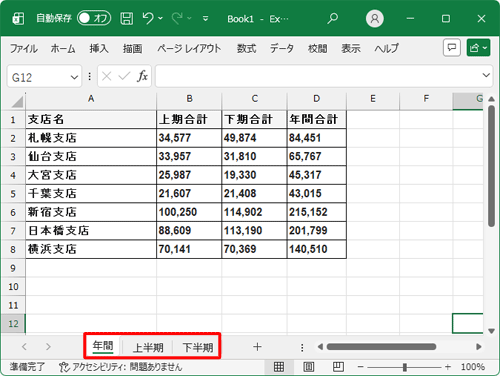The height and width of the screenshot is (376, 500).
Task: Click the zoom in plus button
Action: pos(448,367)
